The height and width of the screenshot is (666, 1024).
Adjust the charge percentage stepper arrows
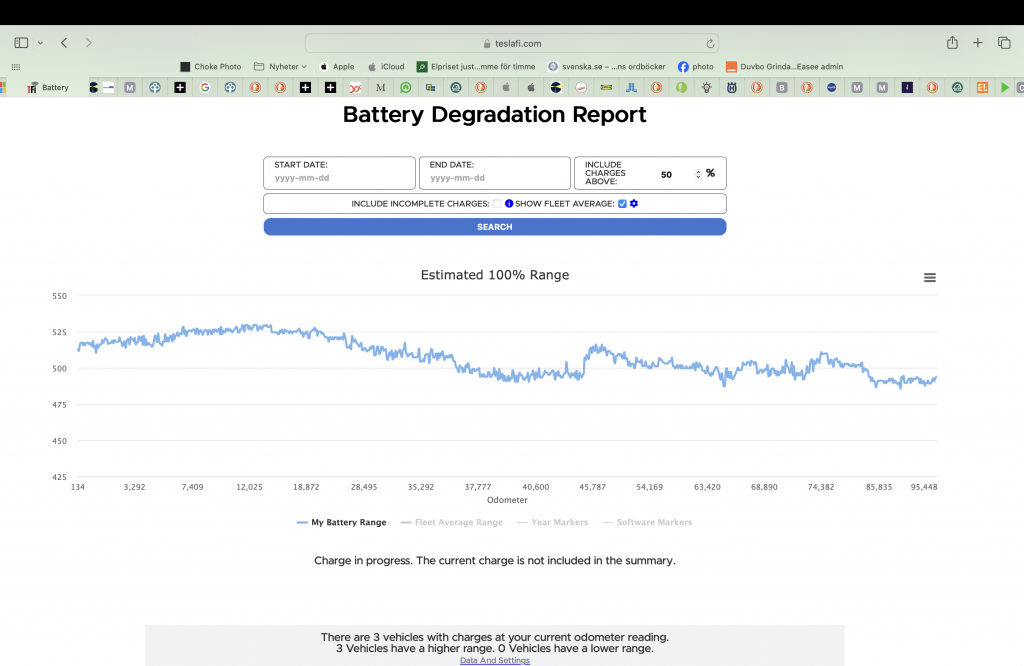698,174
